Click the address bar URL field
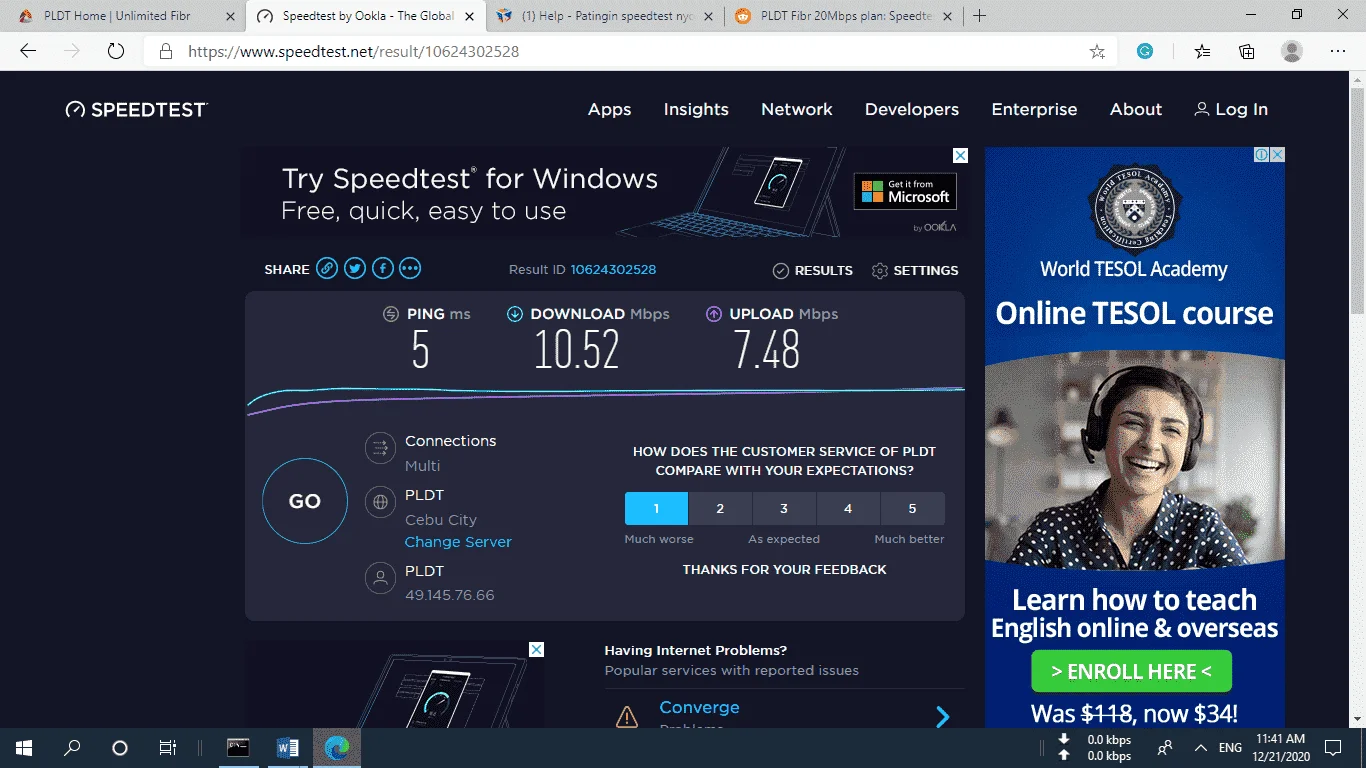 click(x=630, y=52)
